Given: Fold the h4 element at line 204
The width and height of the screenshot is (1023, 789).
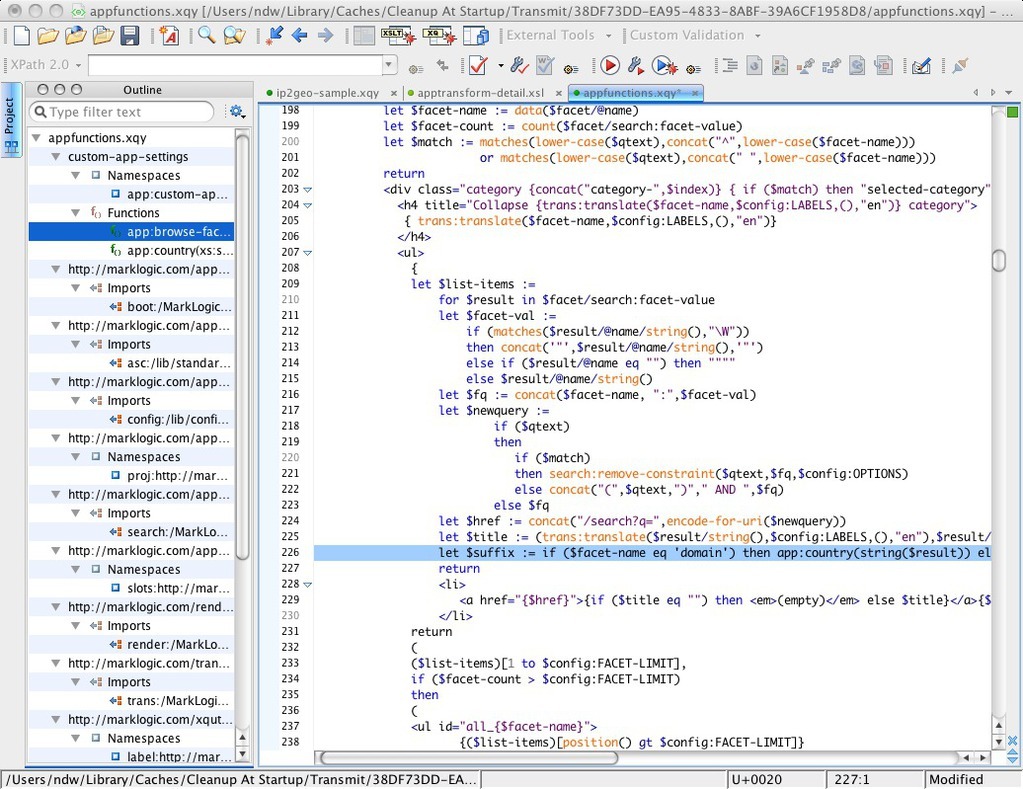Looking at the screenshot, I should click(x=307, y=206).
